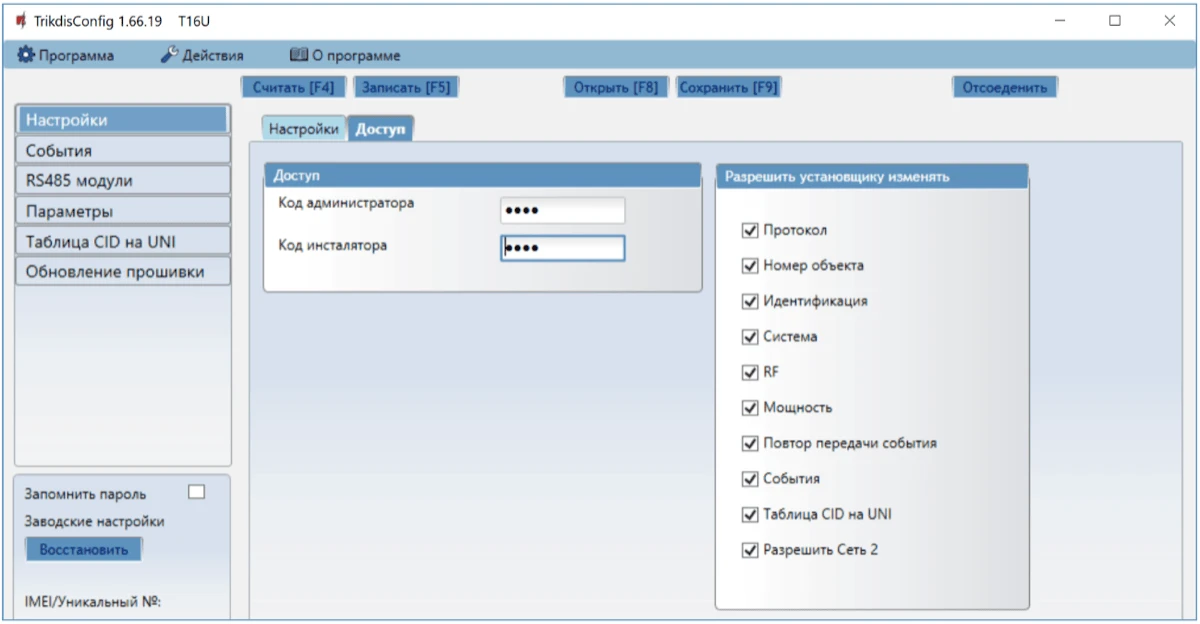
Task: Open the События section in sidebar
Action: pyautogui.click(x=123, y=151)
